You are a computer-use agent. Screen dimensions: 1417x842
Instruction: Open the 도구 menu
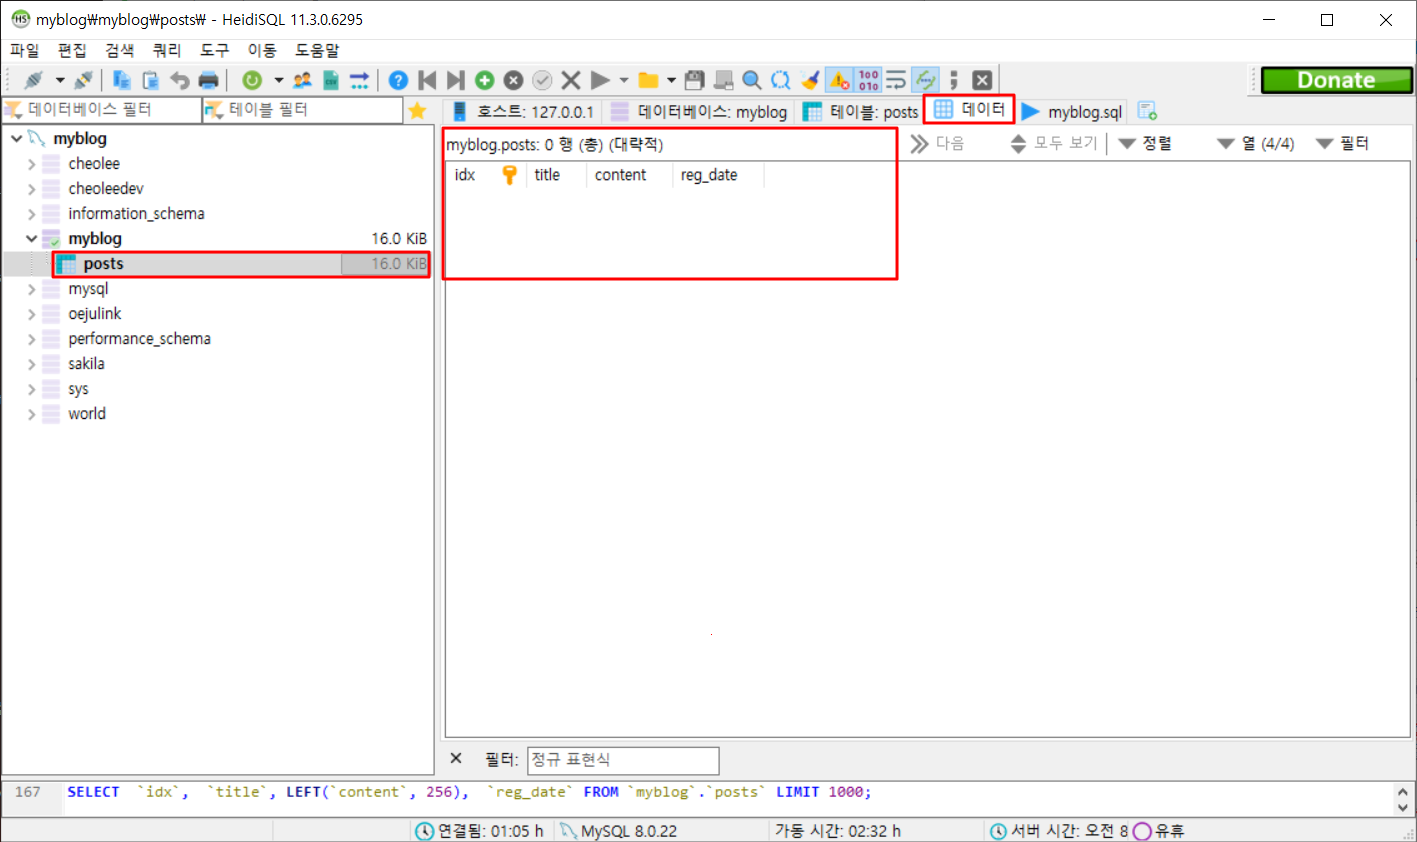click(x=214, y=50)
